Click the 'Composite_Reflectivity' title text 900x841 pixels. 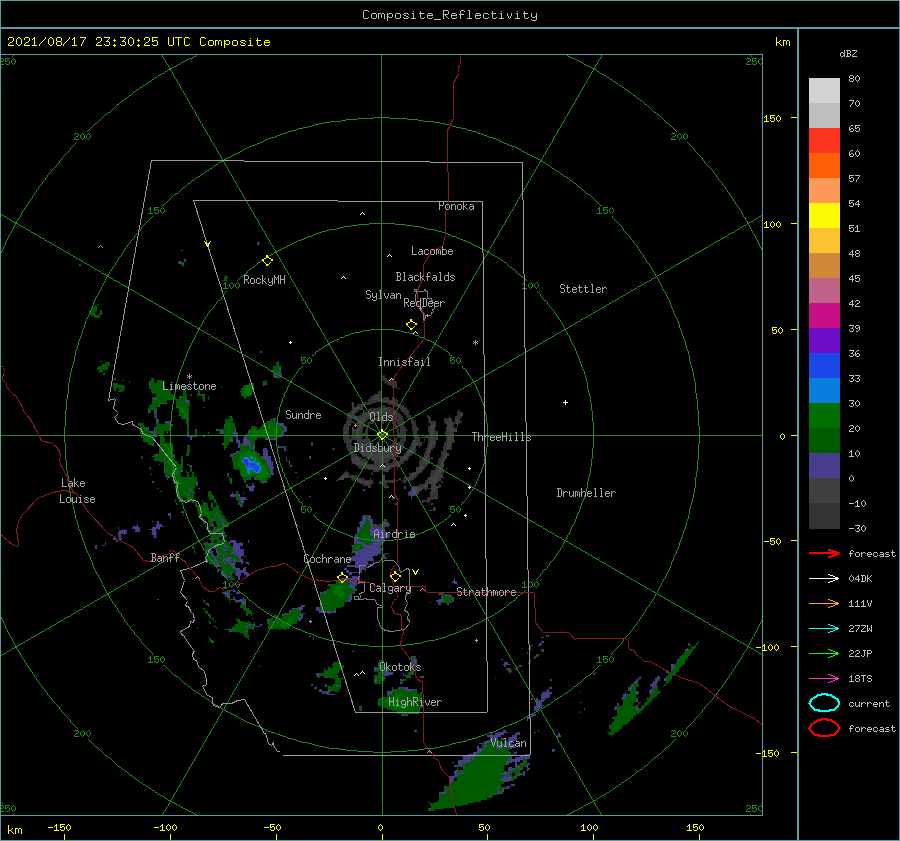click(x=450, y=15)
